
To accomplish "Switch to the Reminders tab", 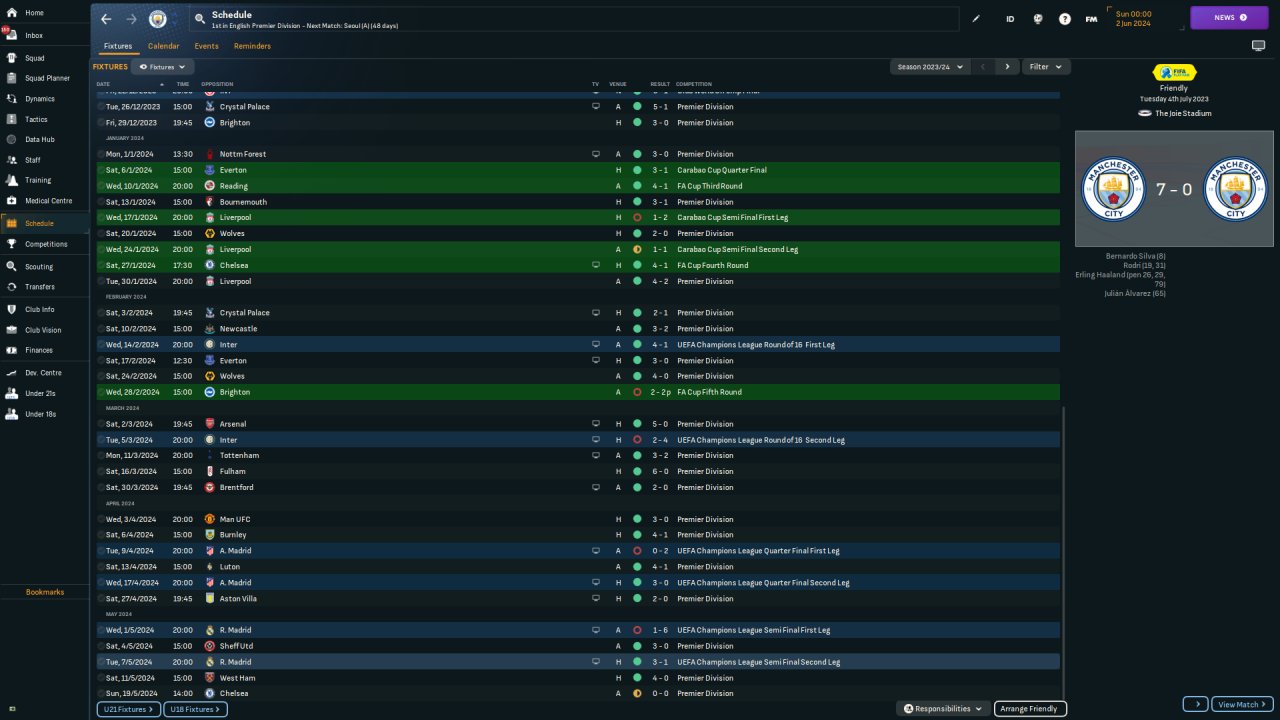I will (x=252, y=46).
